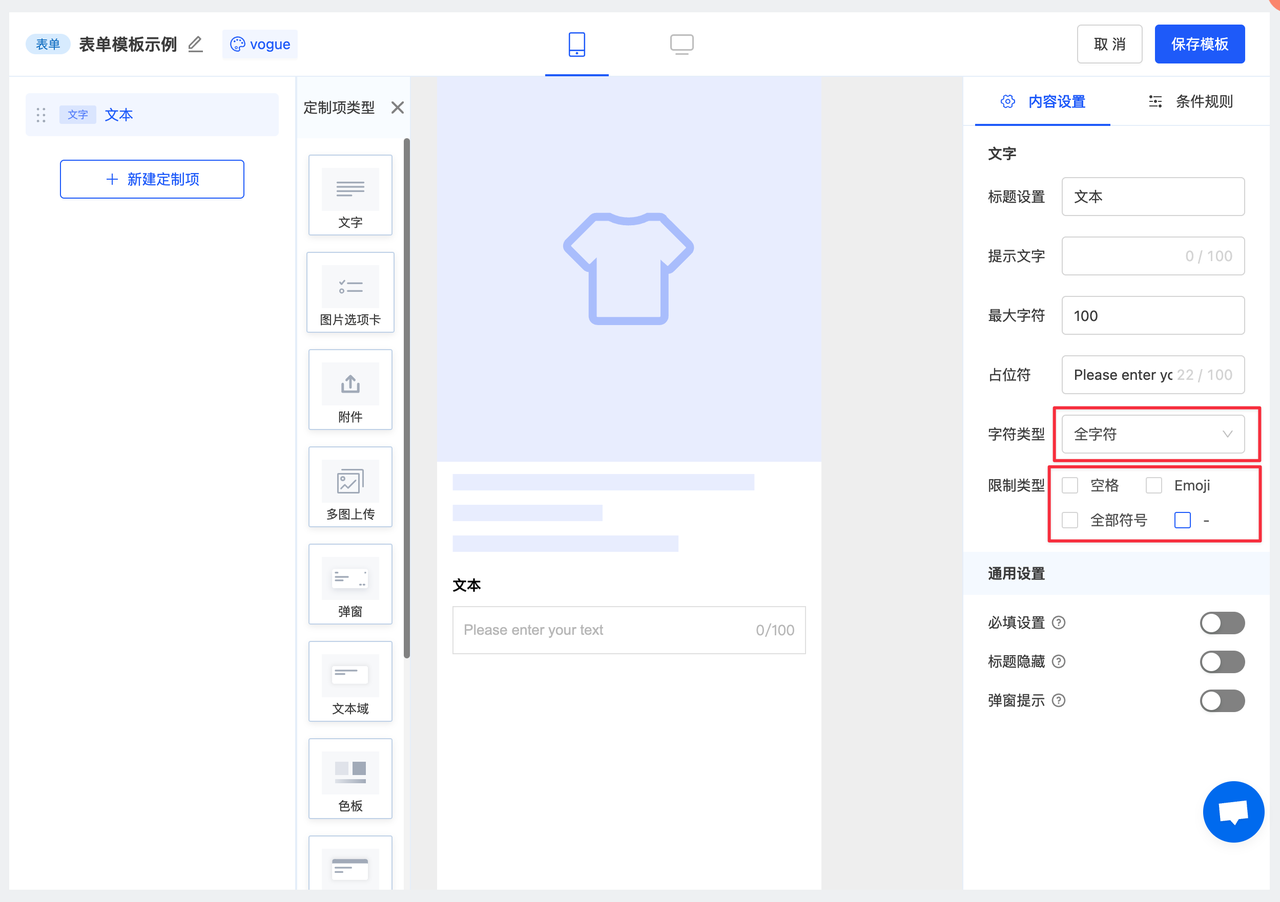The image size is (1280, 902).
Task: Click the T-shirt product placeholder image
Action: click(x=629, y=268)
